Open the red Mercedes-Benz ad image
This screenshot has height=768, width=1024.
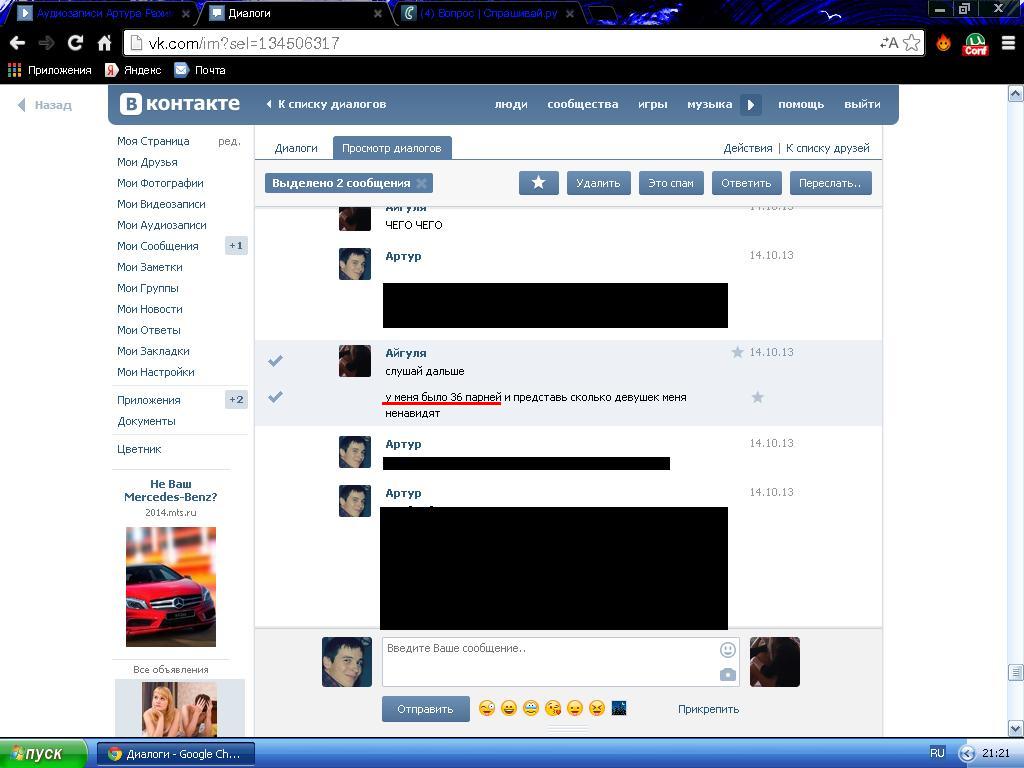coord(170,586)
